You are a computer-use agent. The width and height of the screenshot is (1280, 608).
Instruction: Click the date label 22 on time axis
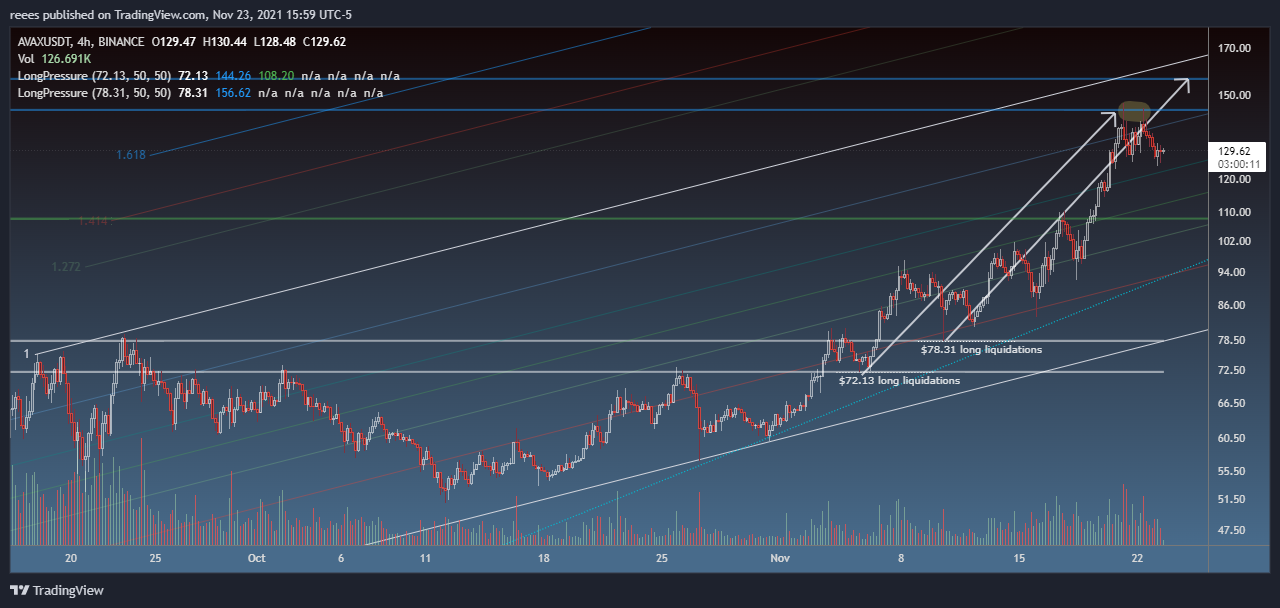pos(1137,558)
